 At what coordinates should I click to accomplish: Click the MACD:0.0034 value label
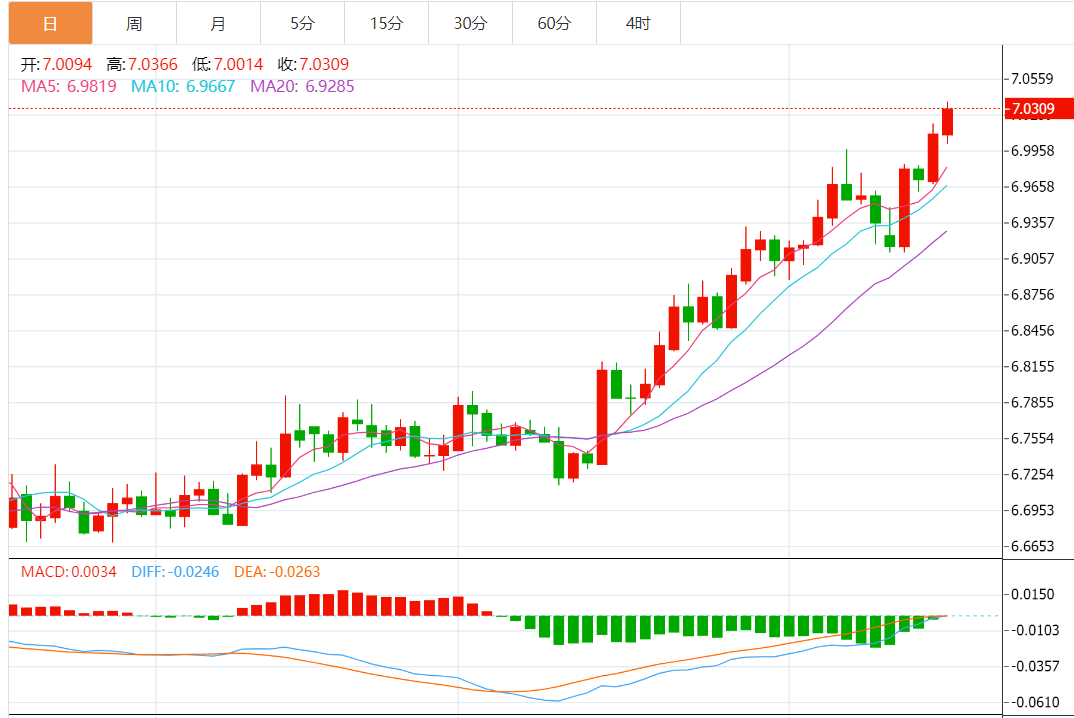(68, 572)
